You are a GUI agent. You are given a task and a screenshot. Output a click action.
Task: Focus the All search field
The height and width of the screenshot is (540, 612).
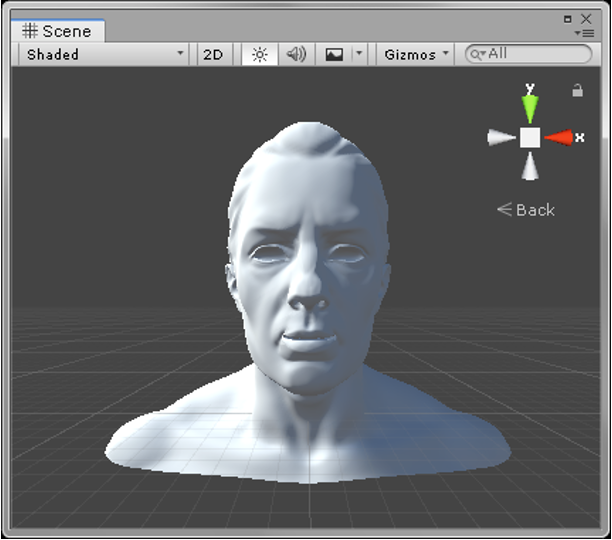[528, 54]
